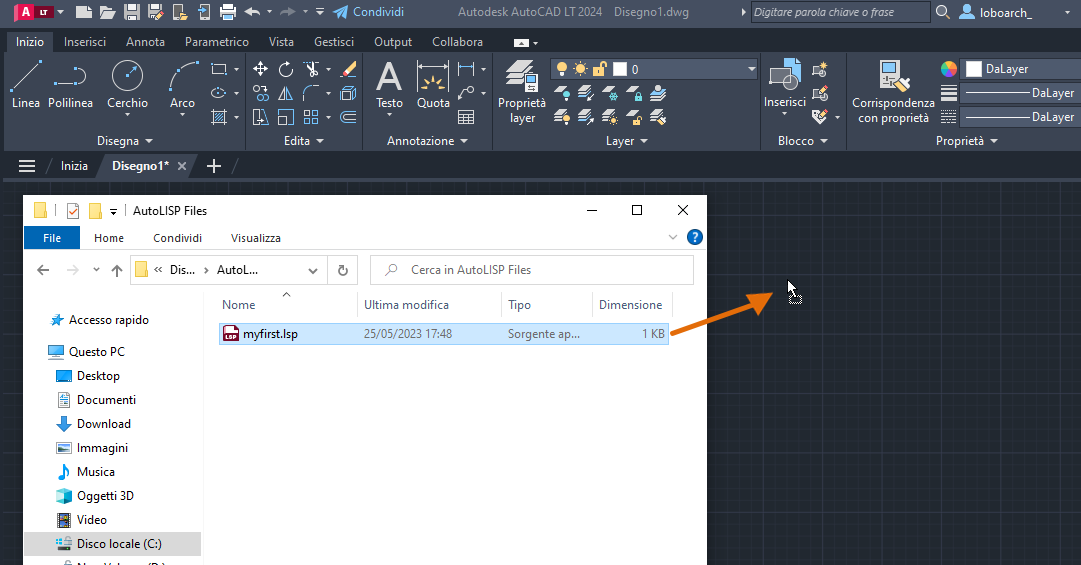Click the Fillet tool icon
Viewport: 1081px width, 565px height.
312,93
